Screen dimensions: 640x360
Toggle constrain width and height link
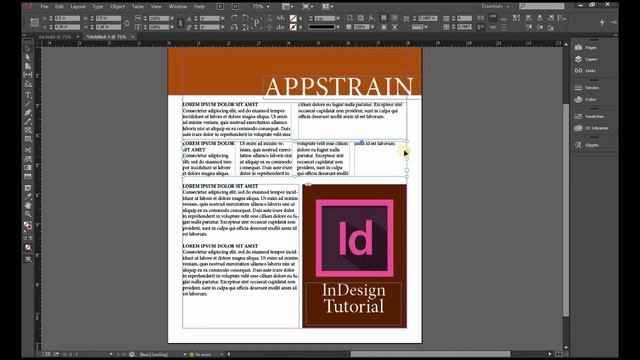click(x=127, y=23)
